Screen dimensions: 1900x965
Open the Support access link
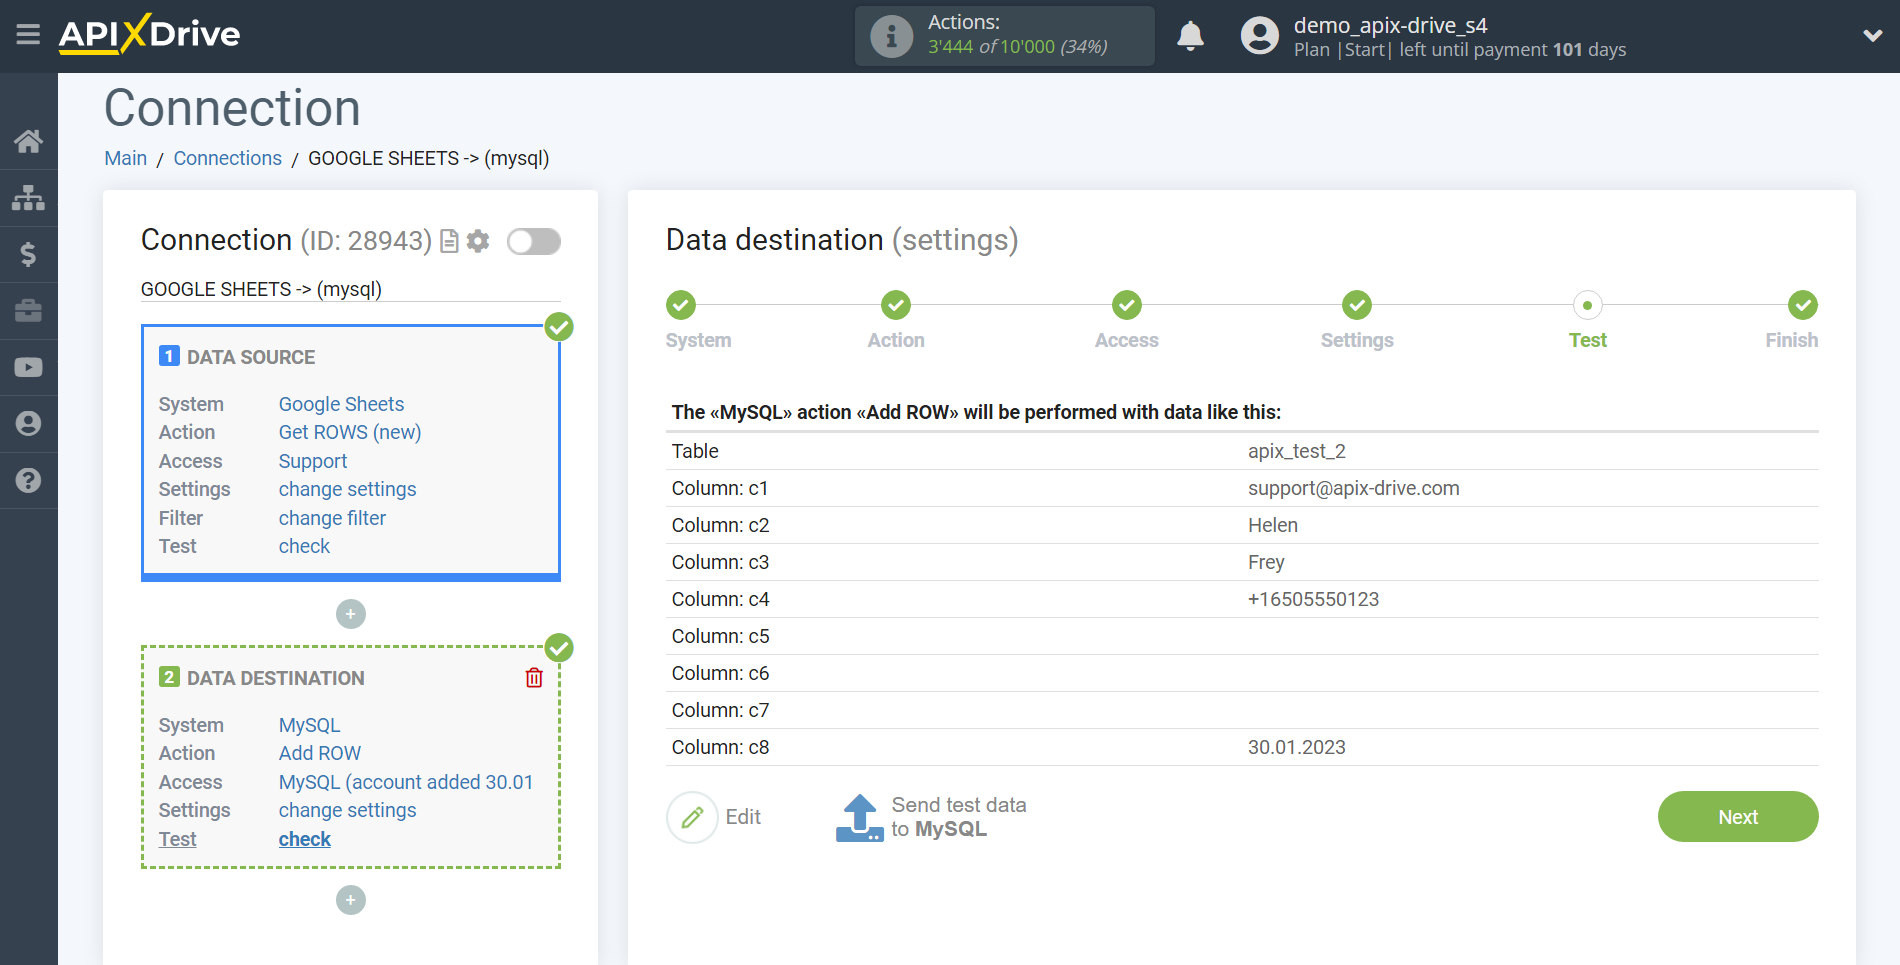pyautogui.click(x=313, y=461)
